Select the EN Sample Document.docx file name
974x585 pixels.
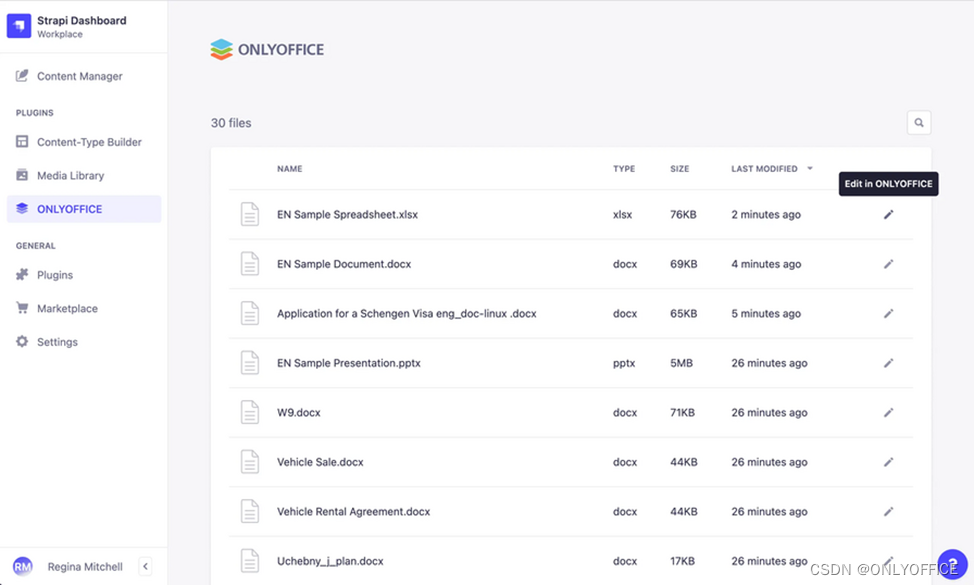pos(344,264)
